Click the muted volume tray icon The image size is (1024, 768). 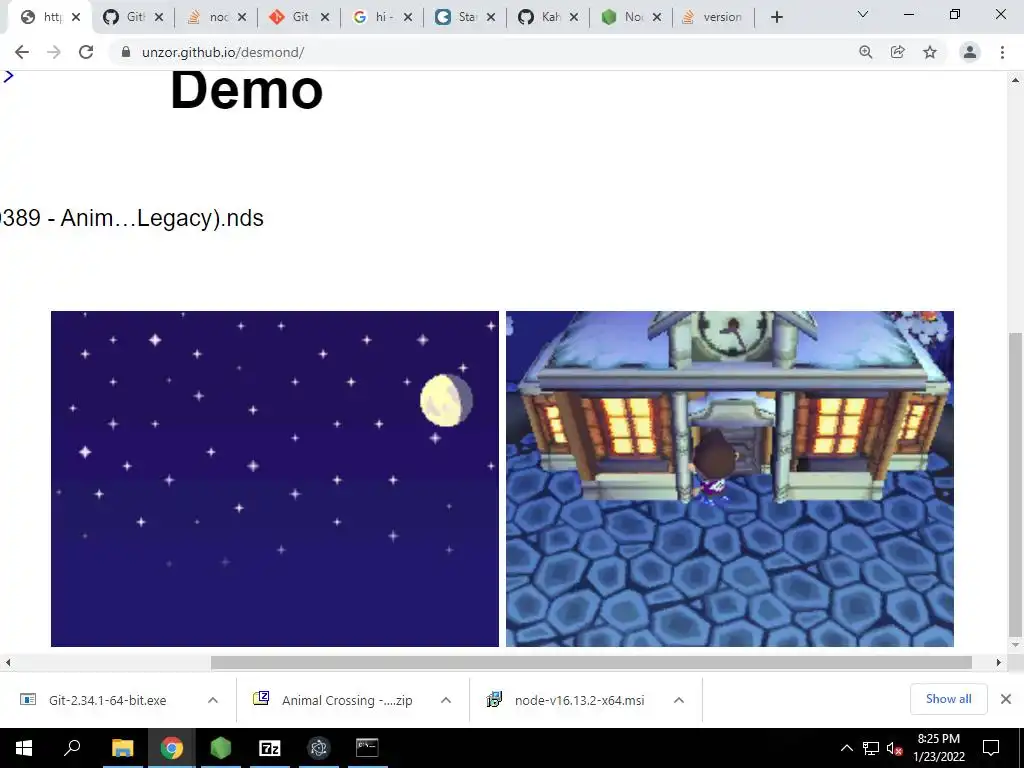tap(895, 748)
